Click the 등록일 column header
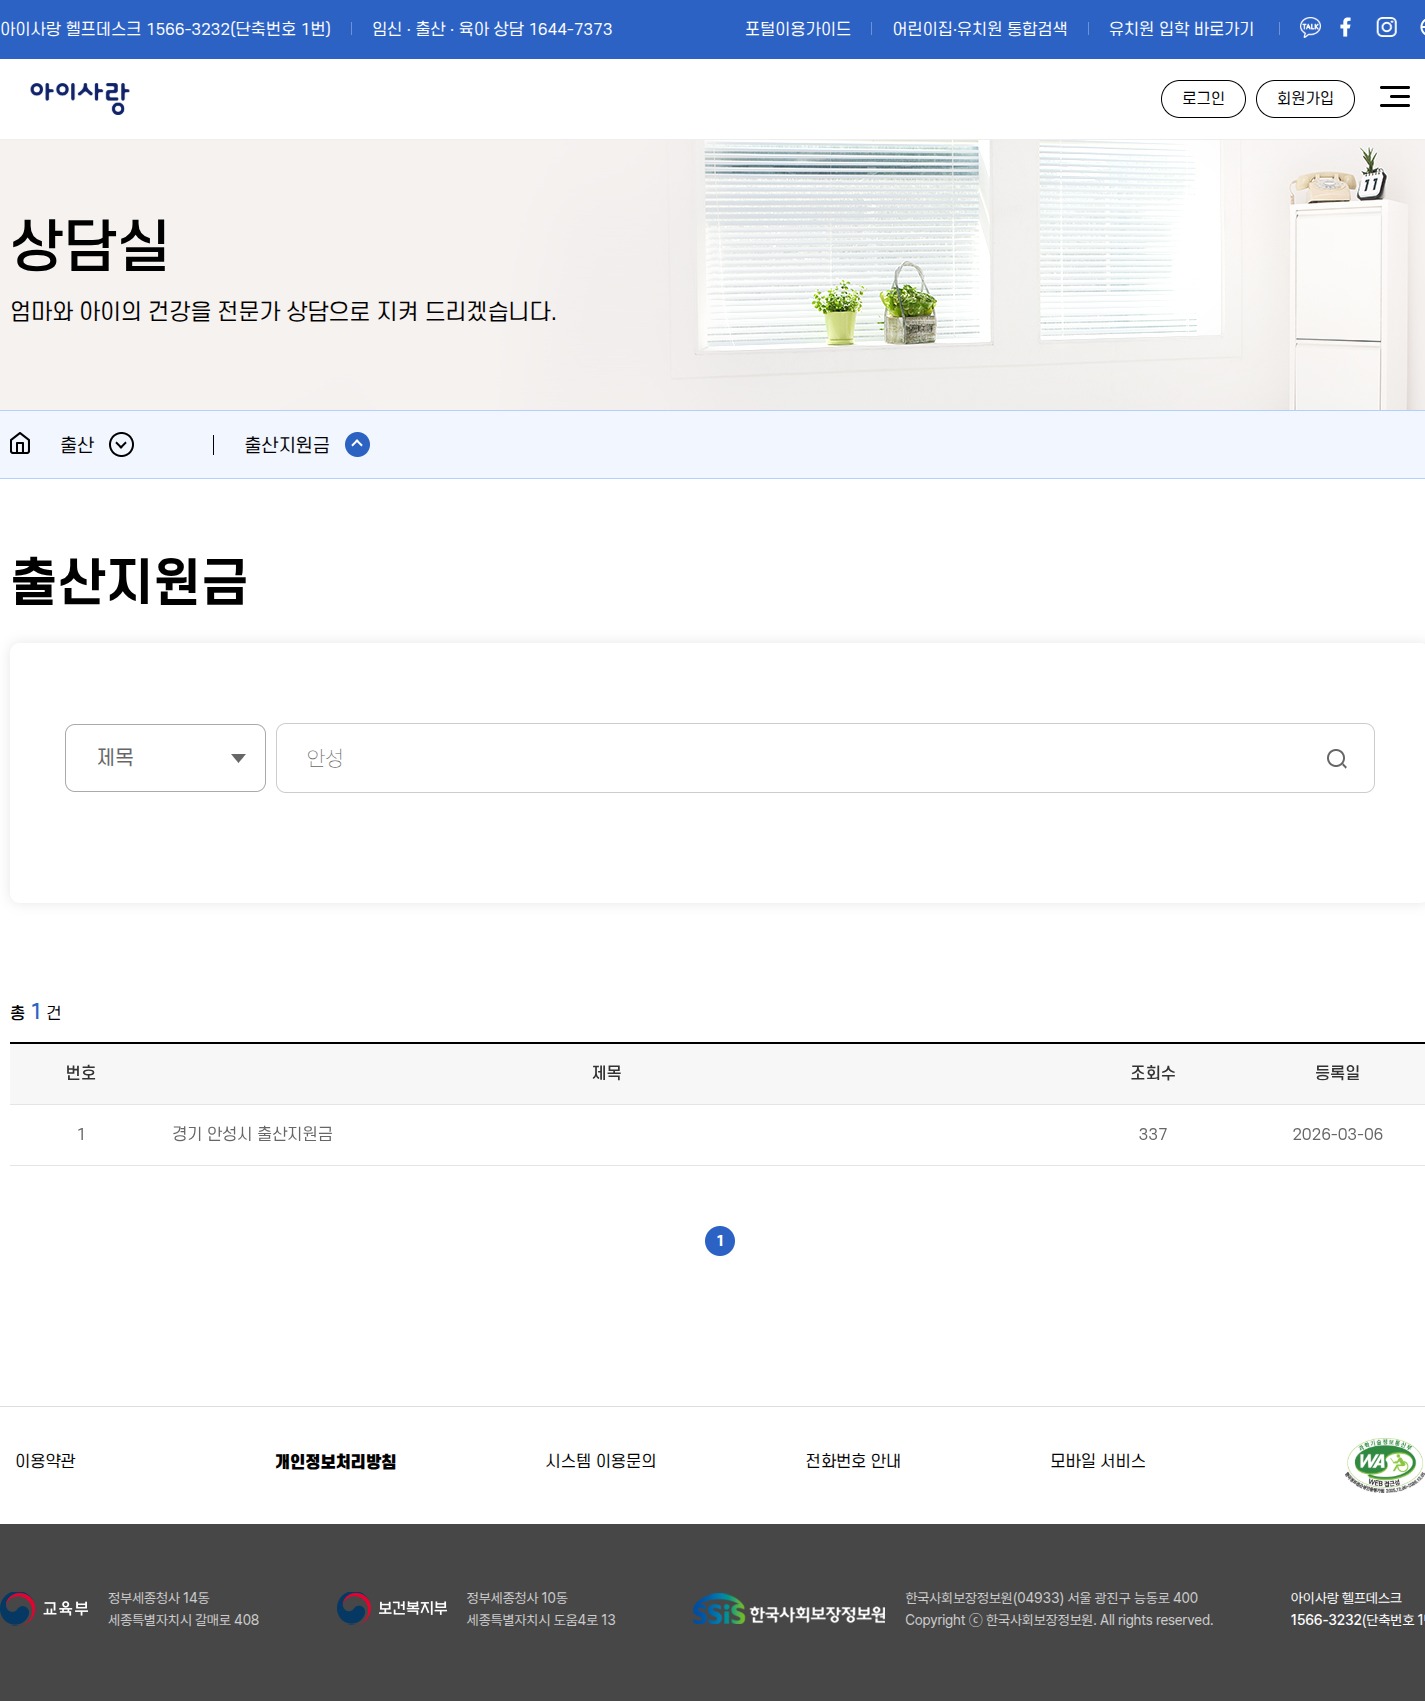 coord(1337,1073)
